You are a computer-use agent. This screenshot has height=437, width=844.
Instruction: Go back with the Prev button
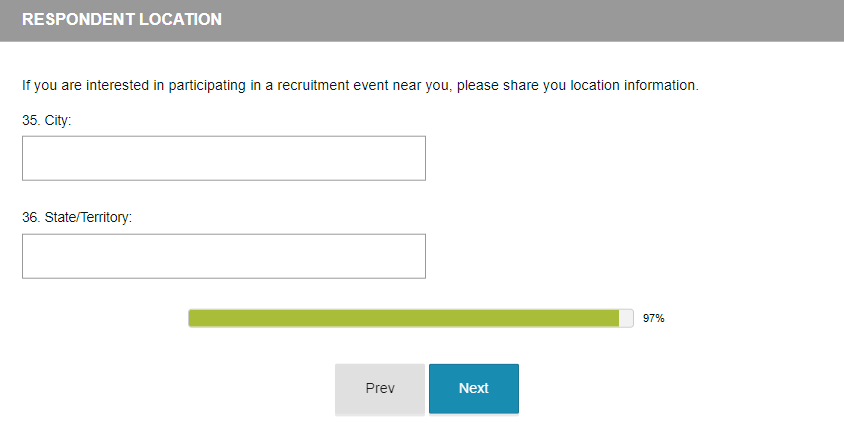(x=380, y=388)
